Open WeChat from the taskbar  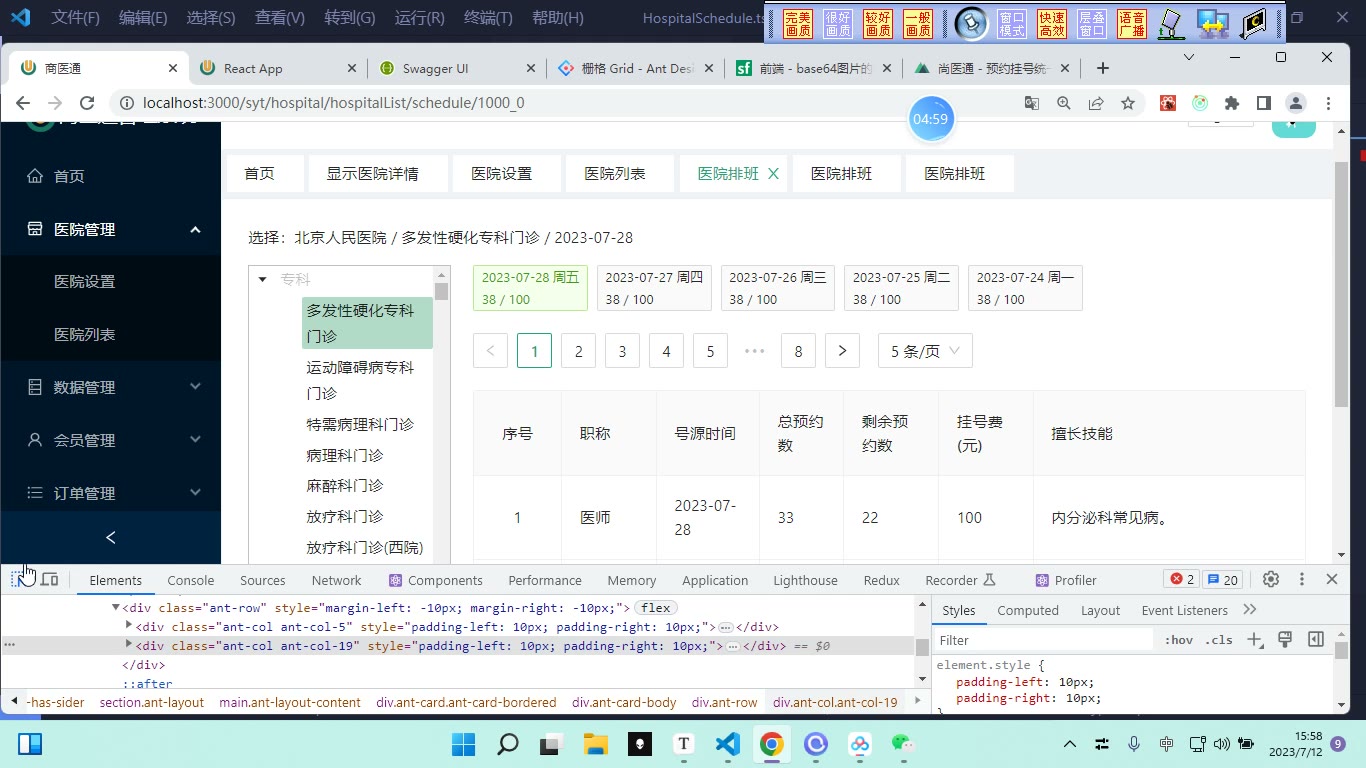pos(903,744)
